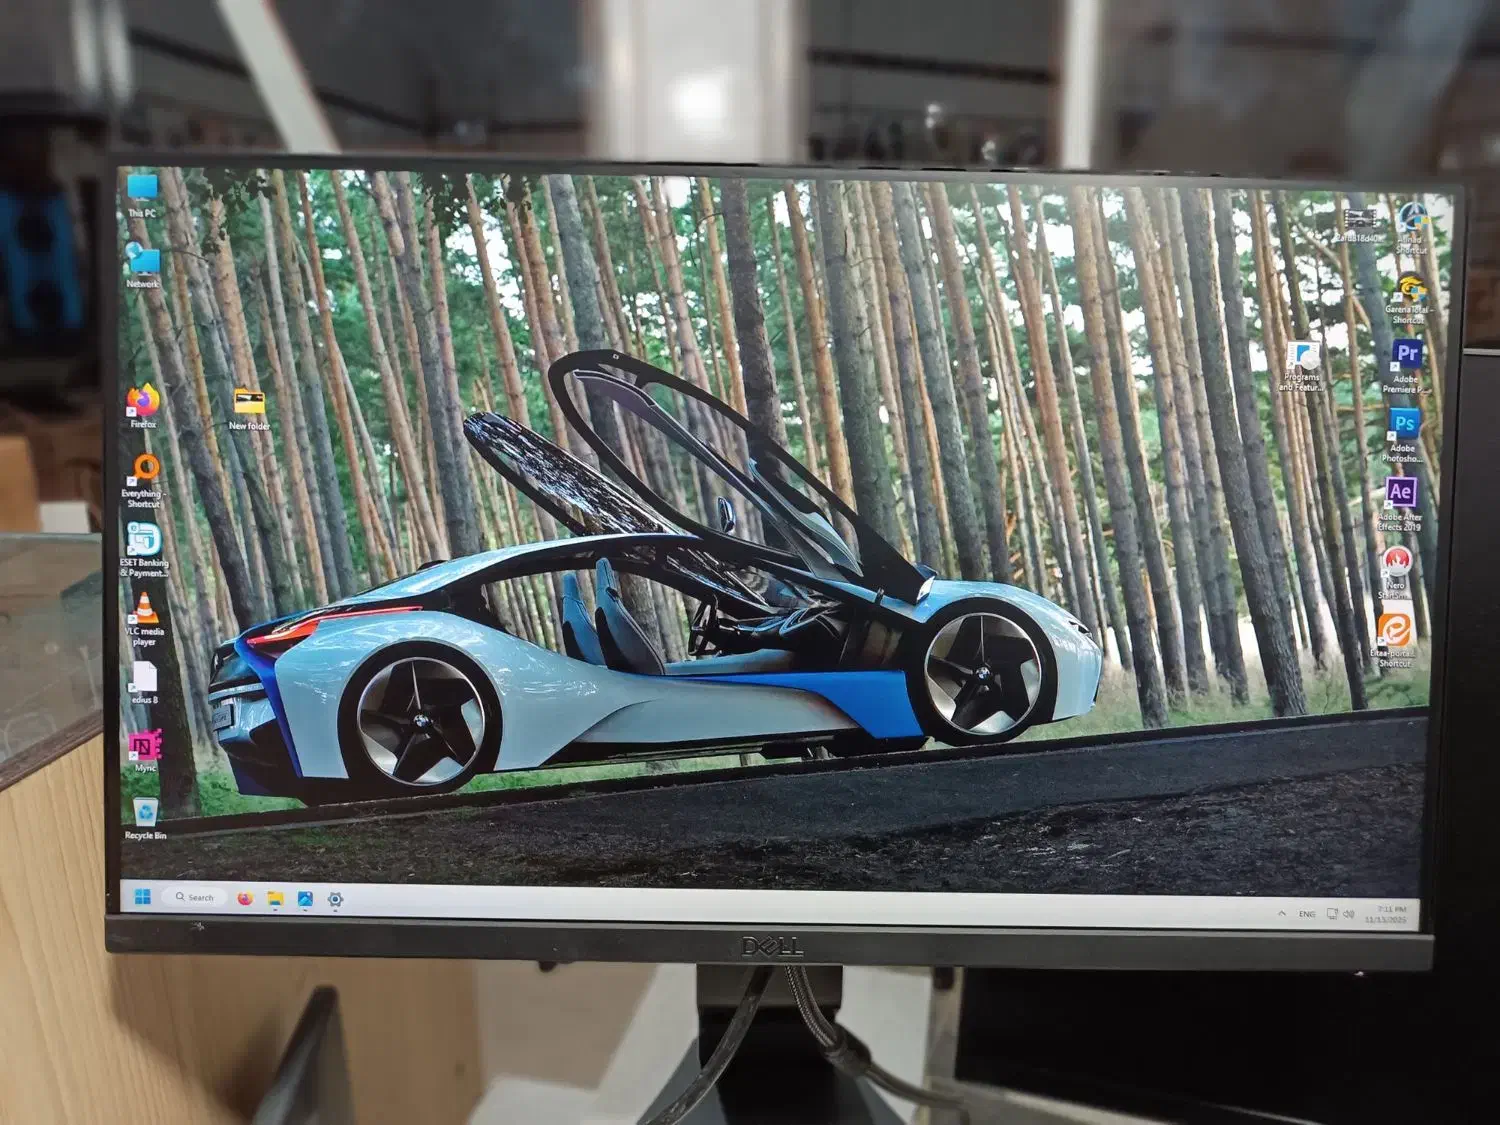Open the Garena Total shortcut
Viewport: 1500px width, 1125px height.
coord(1409,300)
